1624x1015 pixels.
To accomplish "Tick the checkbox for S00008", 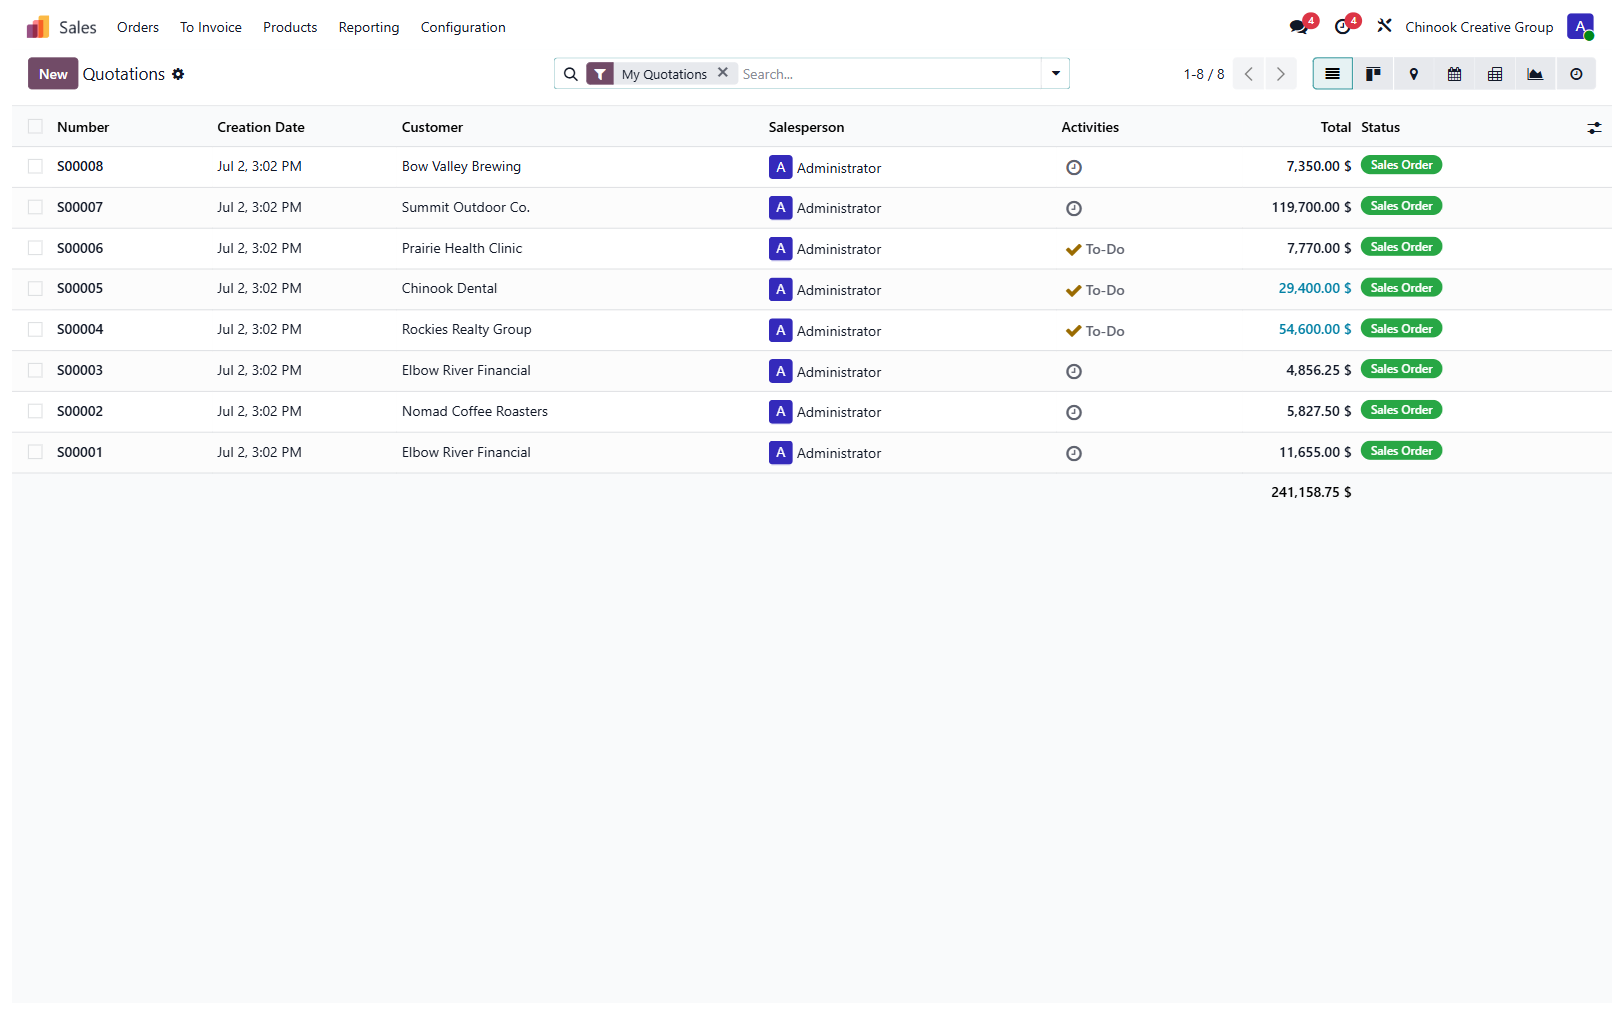I will (35, 166).
